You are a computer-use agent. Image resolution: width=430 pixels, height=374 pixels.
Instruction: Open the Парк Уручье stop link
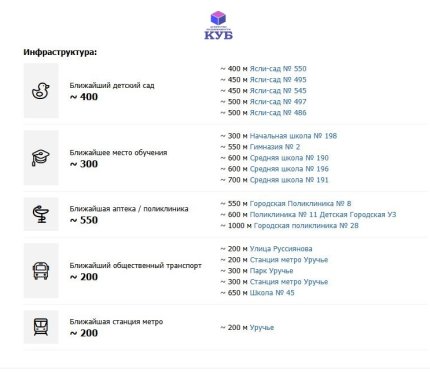pyautogui.click(x=271, y=271)
